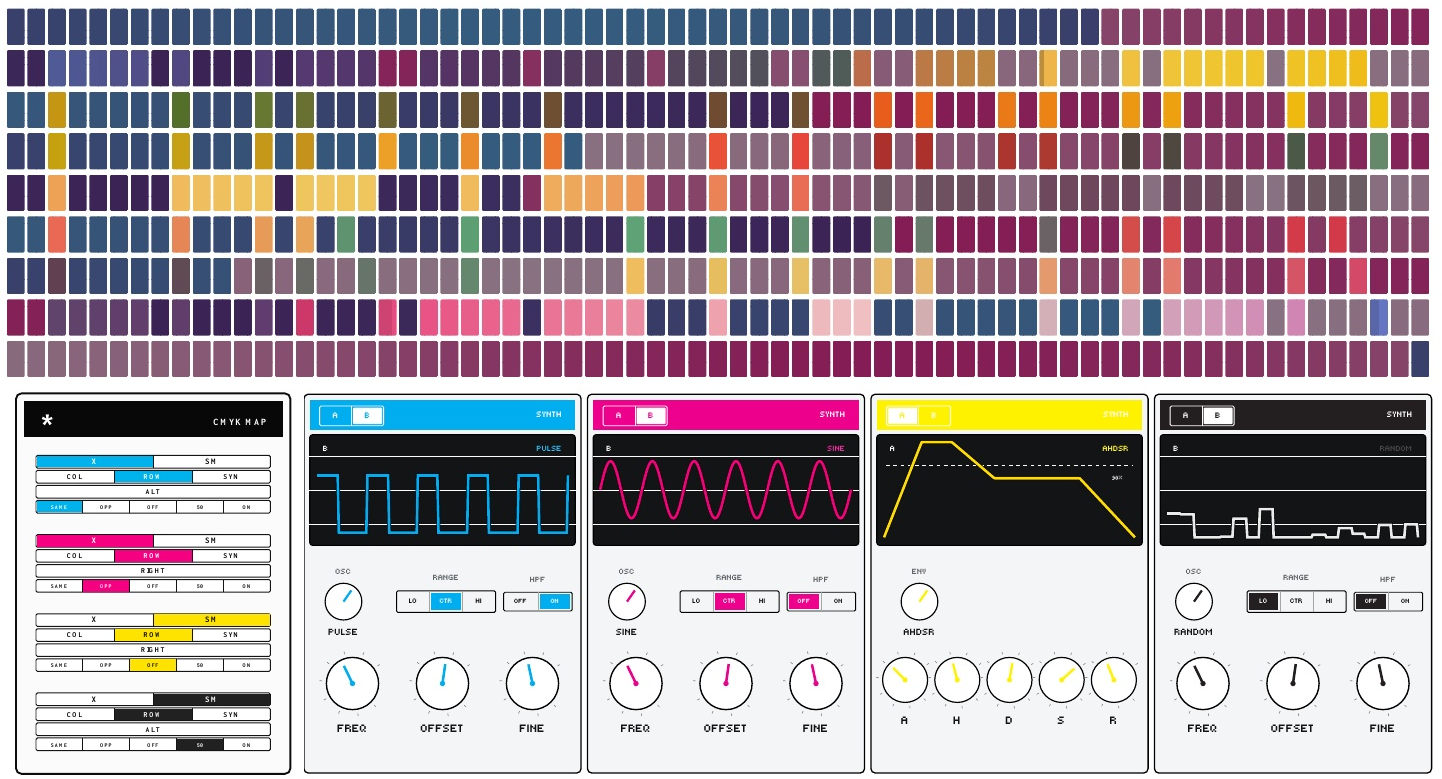1442x779 pixels.
Task: Turn HPF ON in the magenta synth
Action: (838, 602)
